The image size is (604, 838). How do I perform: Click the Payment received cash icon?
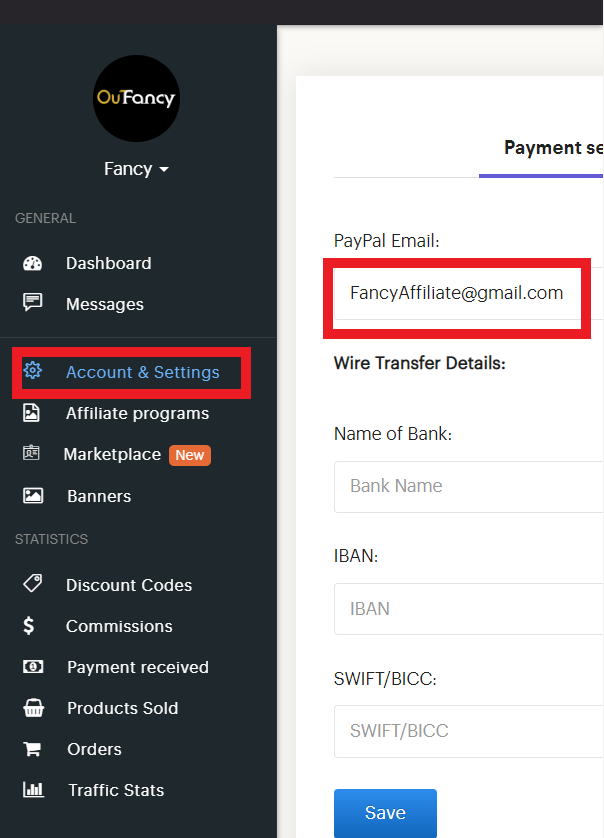point(32,667)
